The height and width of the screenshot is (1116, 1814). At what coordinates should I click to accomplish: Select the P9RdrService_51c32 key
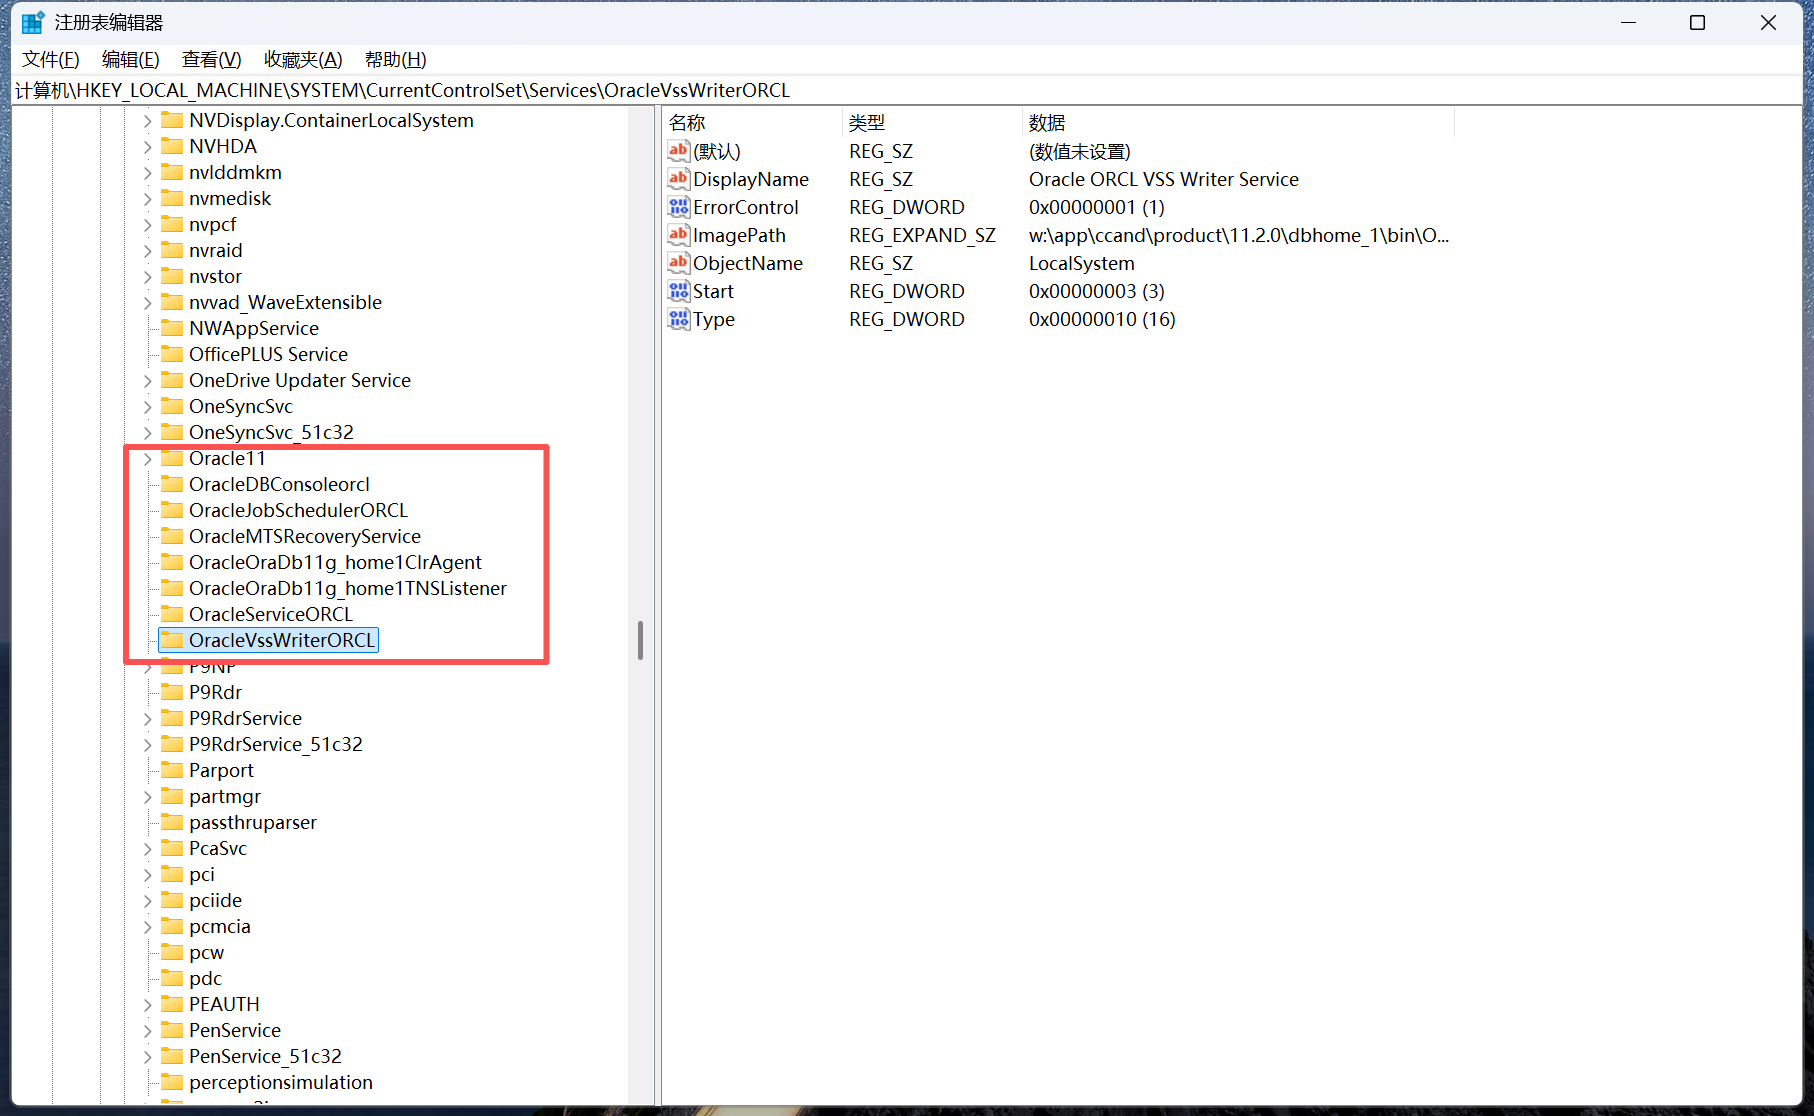pyautogui.click(x=275, y=744)
